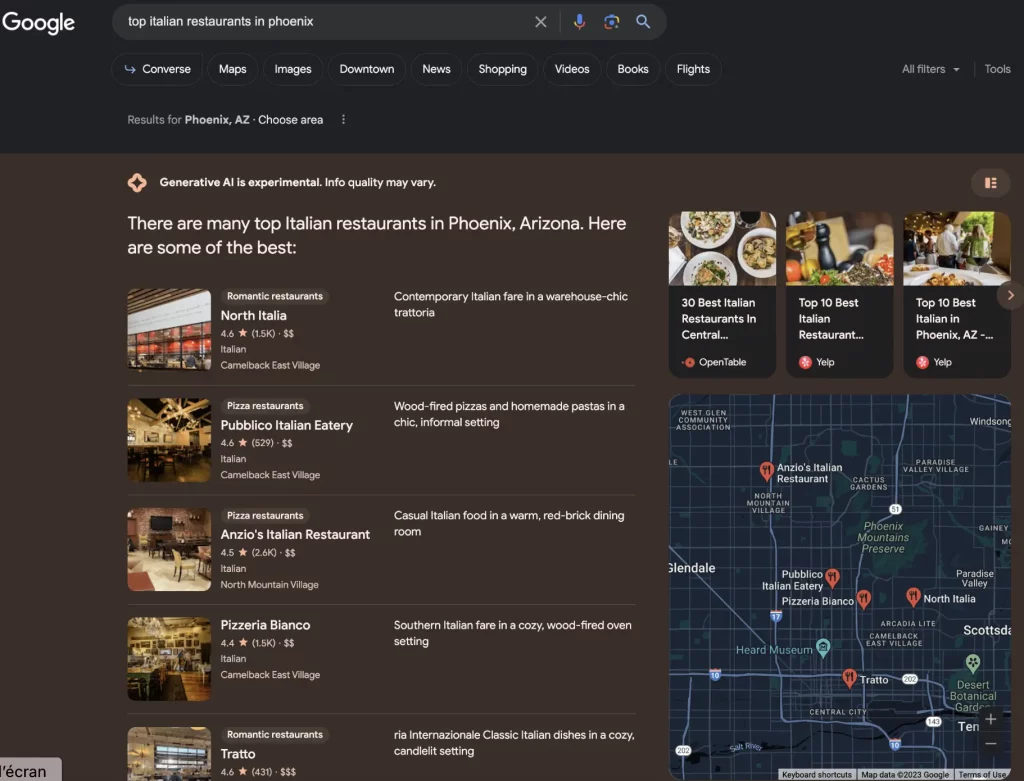The width and height of the screenshot is (1024, 781).
Task: Open Anzio's Italian Restaurant photo thumbnail
Action: [x=169, y=549]
